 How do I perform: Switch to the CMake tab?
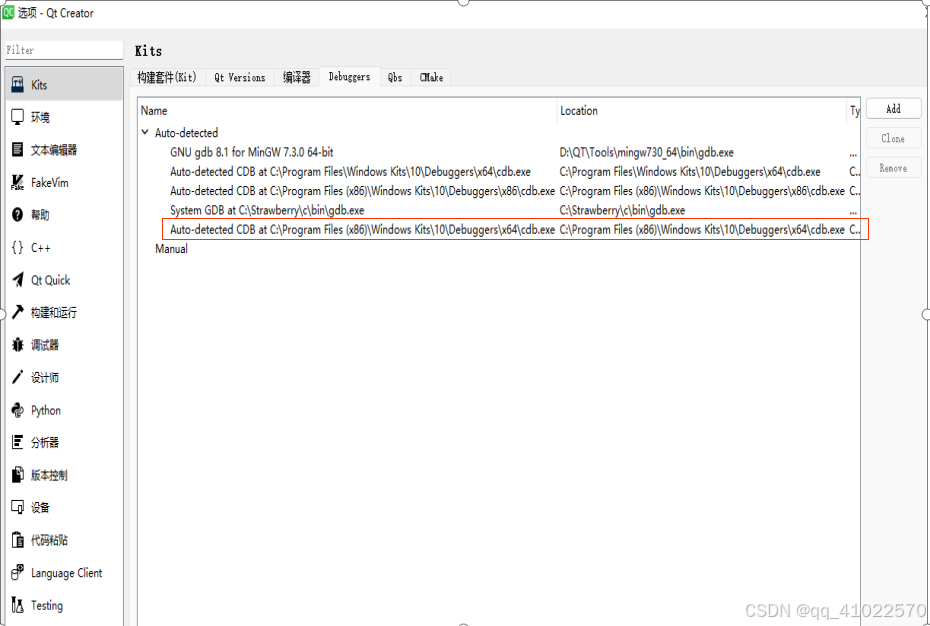pyautogui.click(x=430, y=77)
